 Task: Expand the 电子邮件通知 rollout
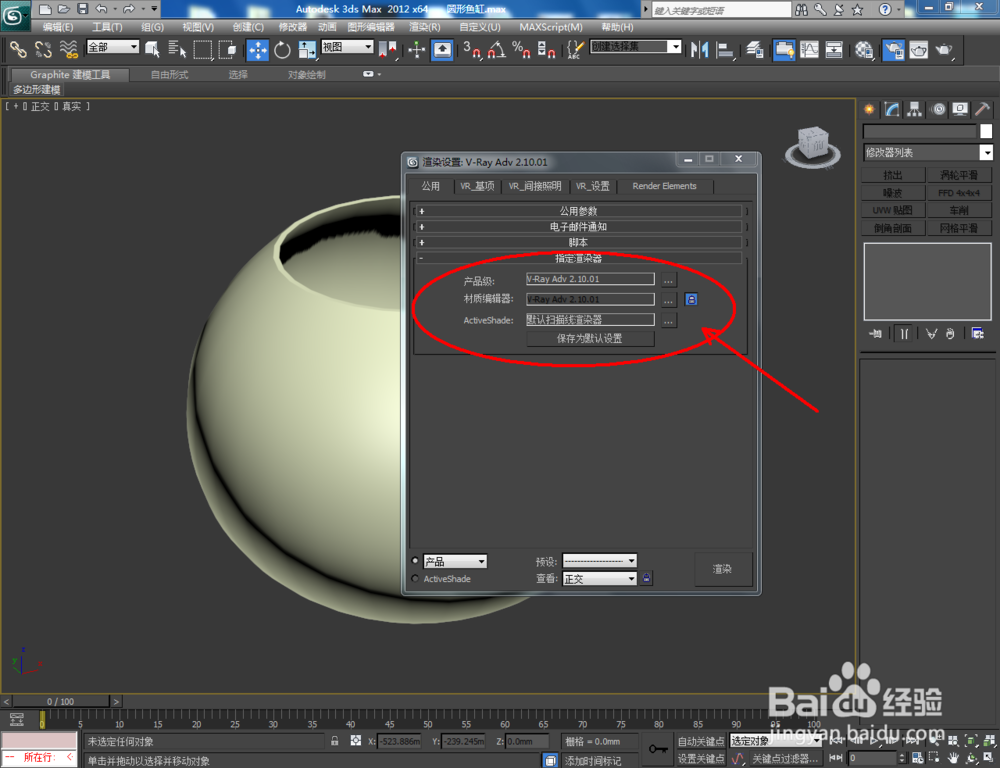click(x=578, y=227)
